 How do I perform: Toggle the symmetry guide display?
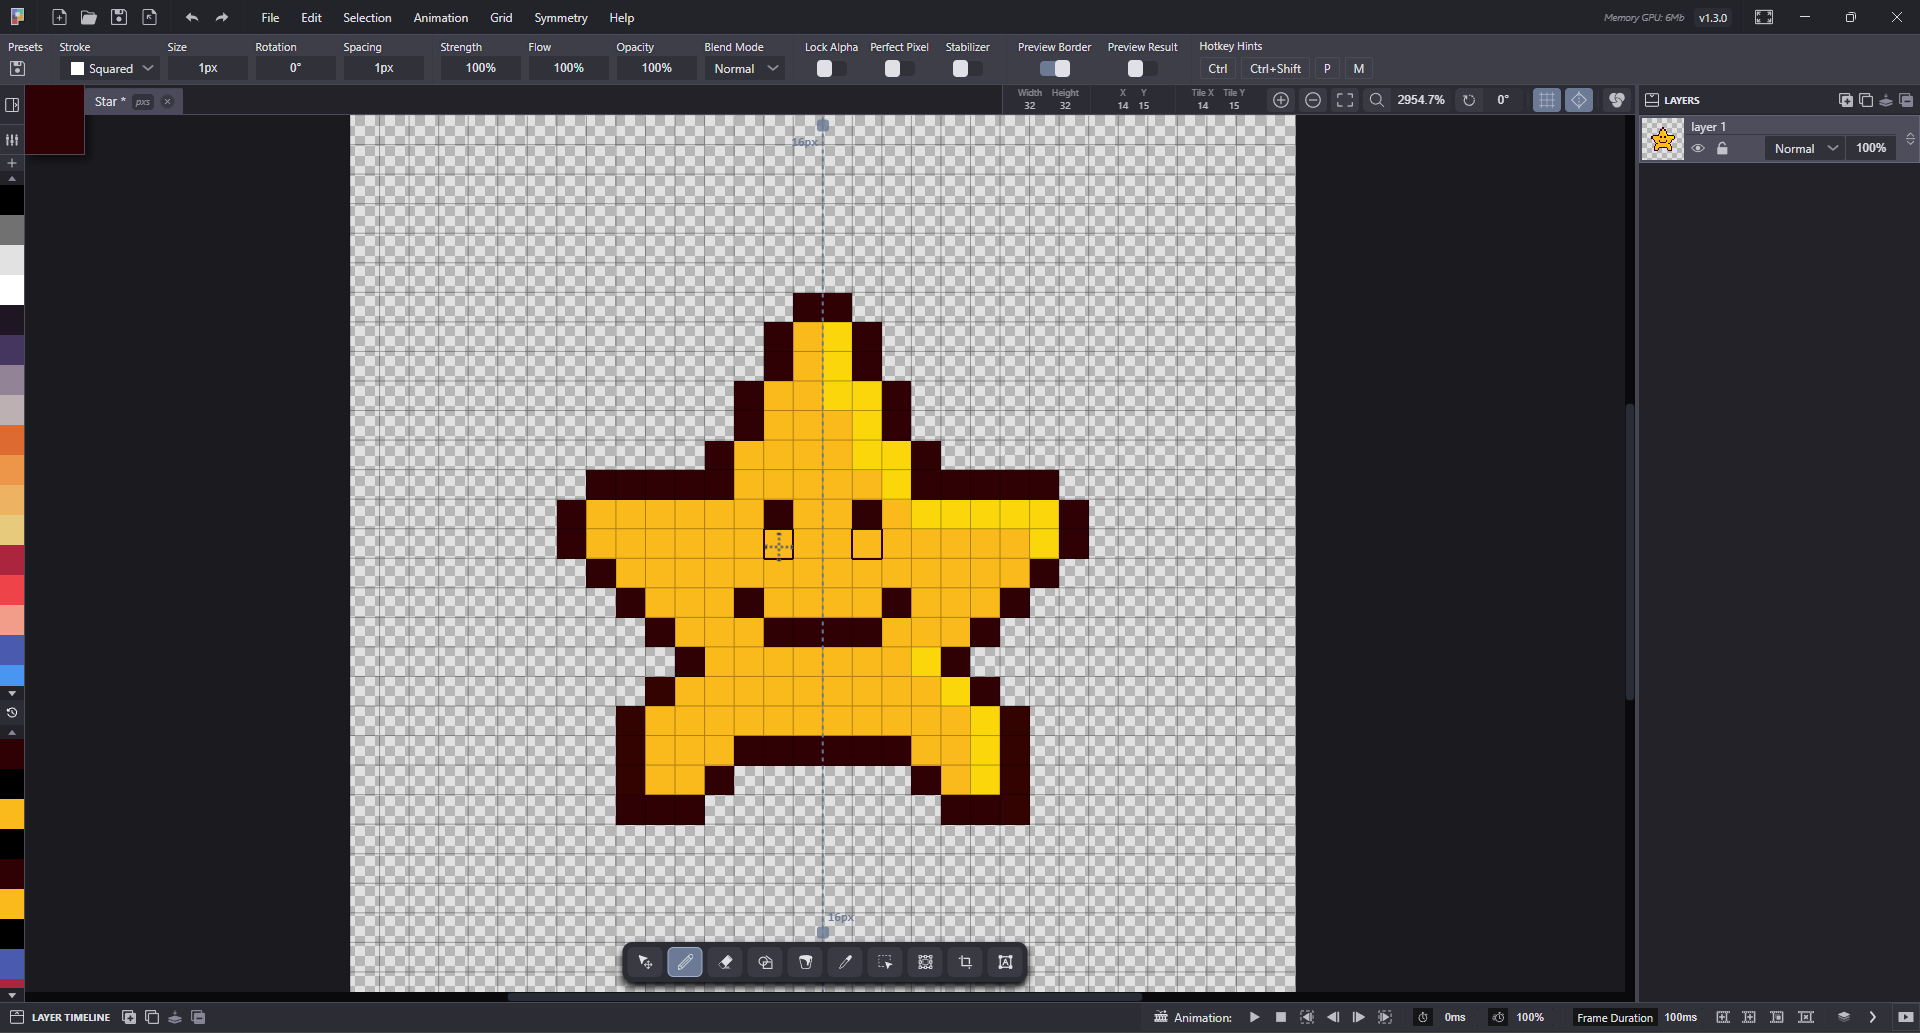tap(1579, 100)
